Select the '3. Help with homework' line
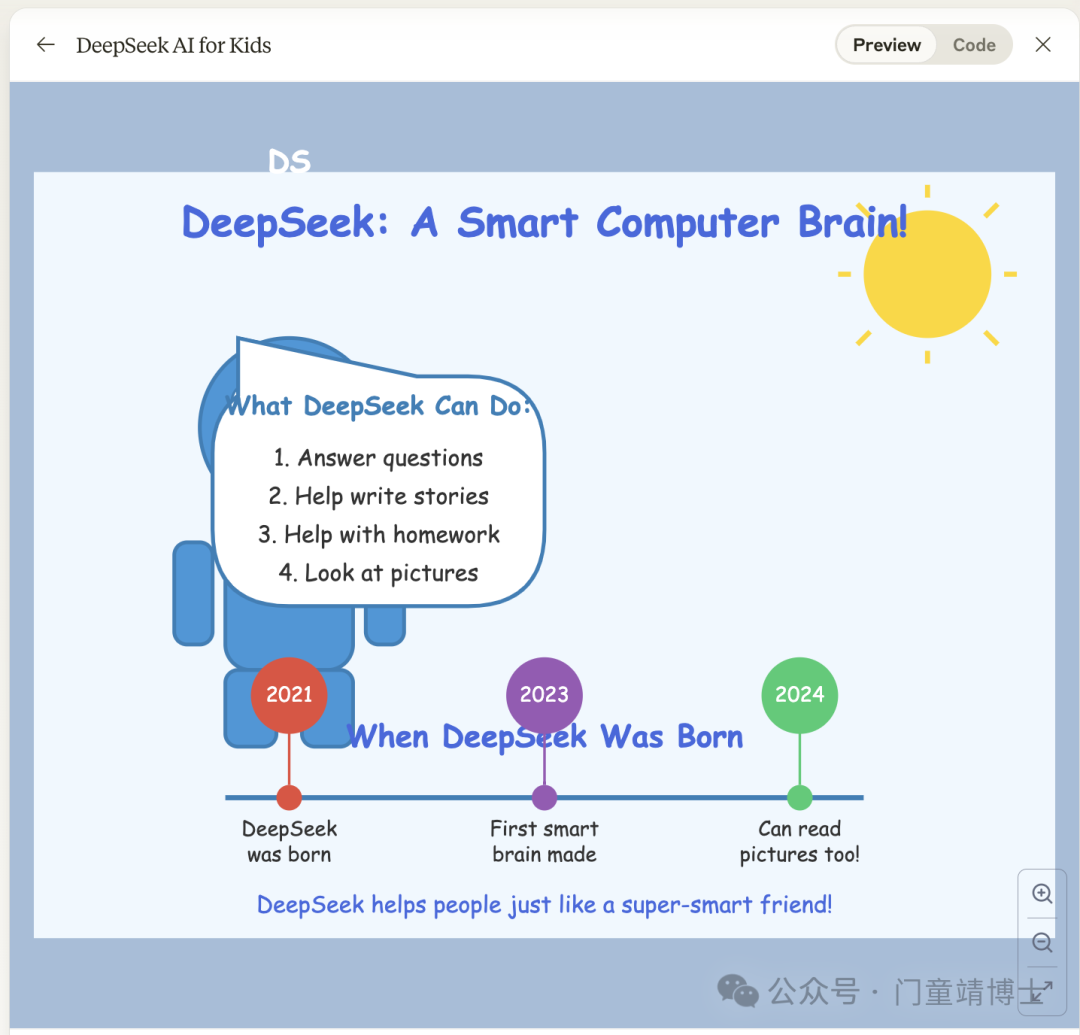 pos(378,535)
